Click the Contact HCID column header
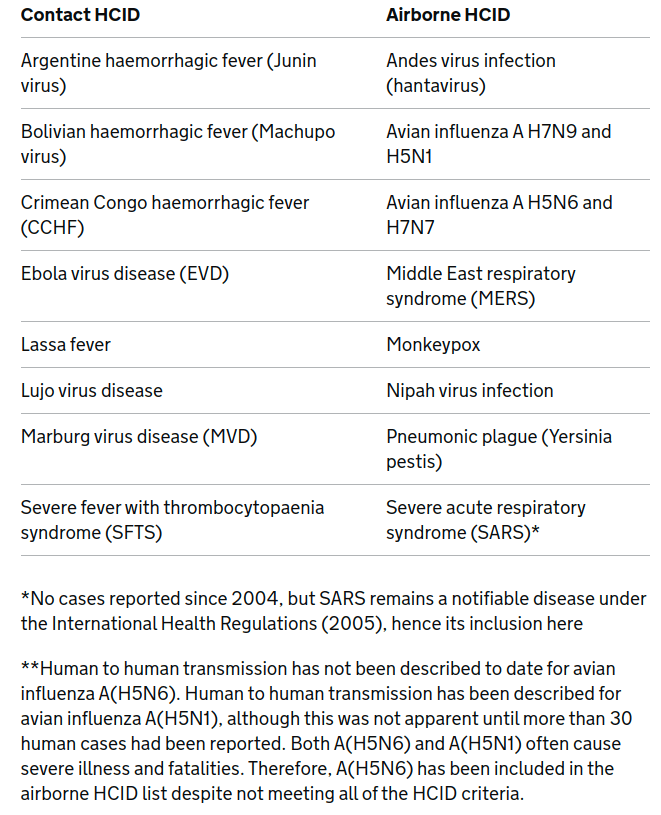Viewport: 661px width, 815px height. (80, 15)
